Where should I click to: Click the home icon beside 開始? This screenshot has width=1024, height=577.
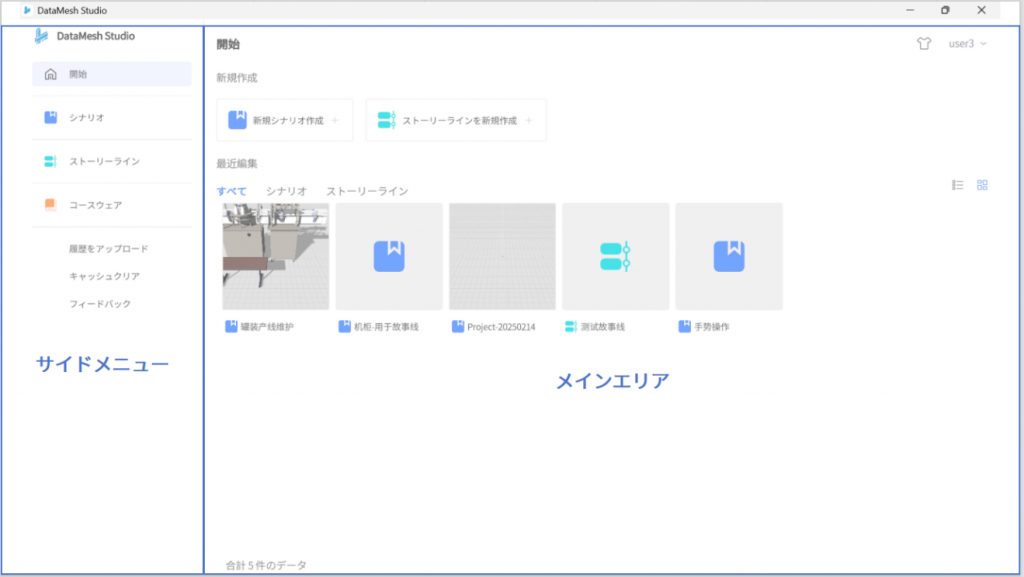tap(51, 74)
